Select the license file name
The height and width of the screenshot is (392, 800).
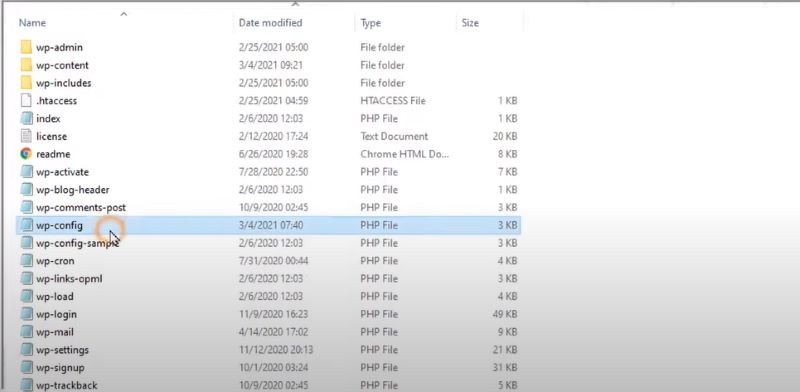[x=51, y=136]
